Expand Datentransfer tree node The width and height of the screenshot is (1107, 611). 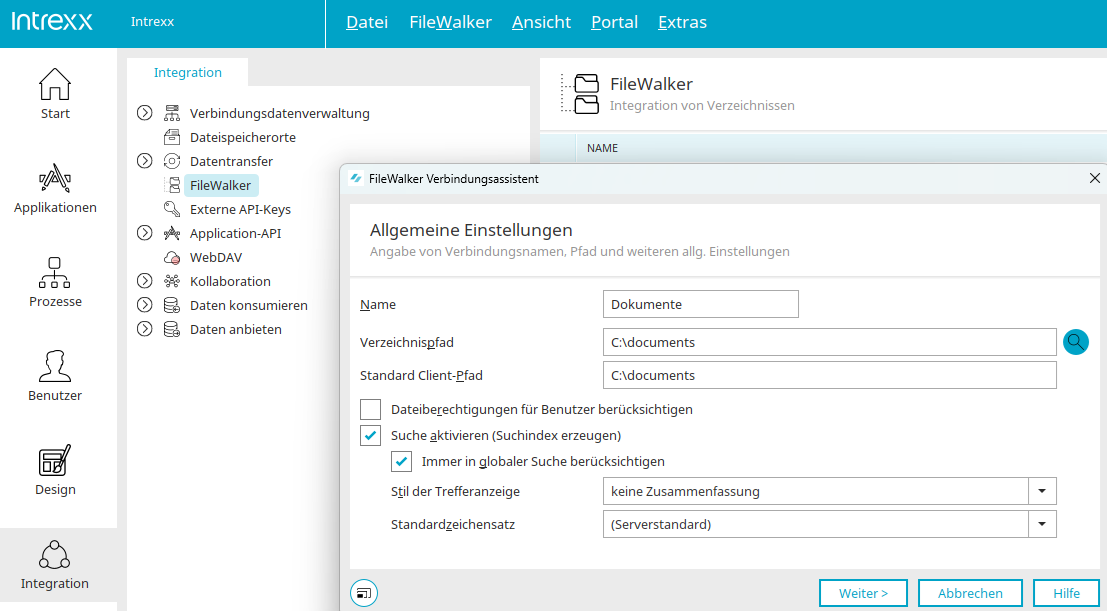click(145, 161)
